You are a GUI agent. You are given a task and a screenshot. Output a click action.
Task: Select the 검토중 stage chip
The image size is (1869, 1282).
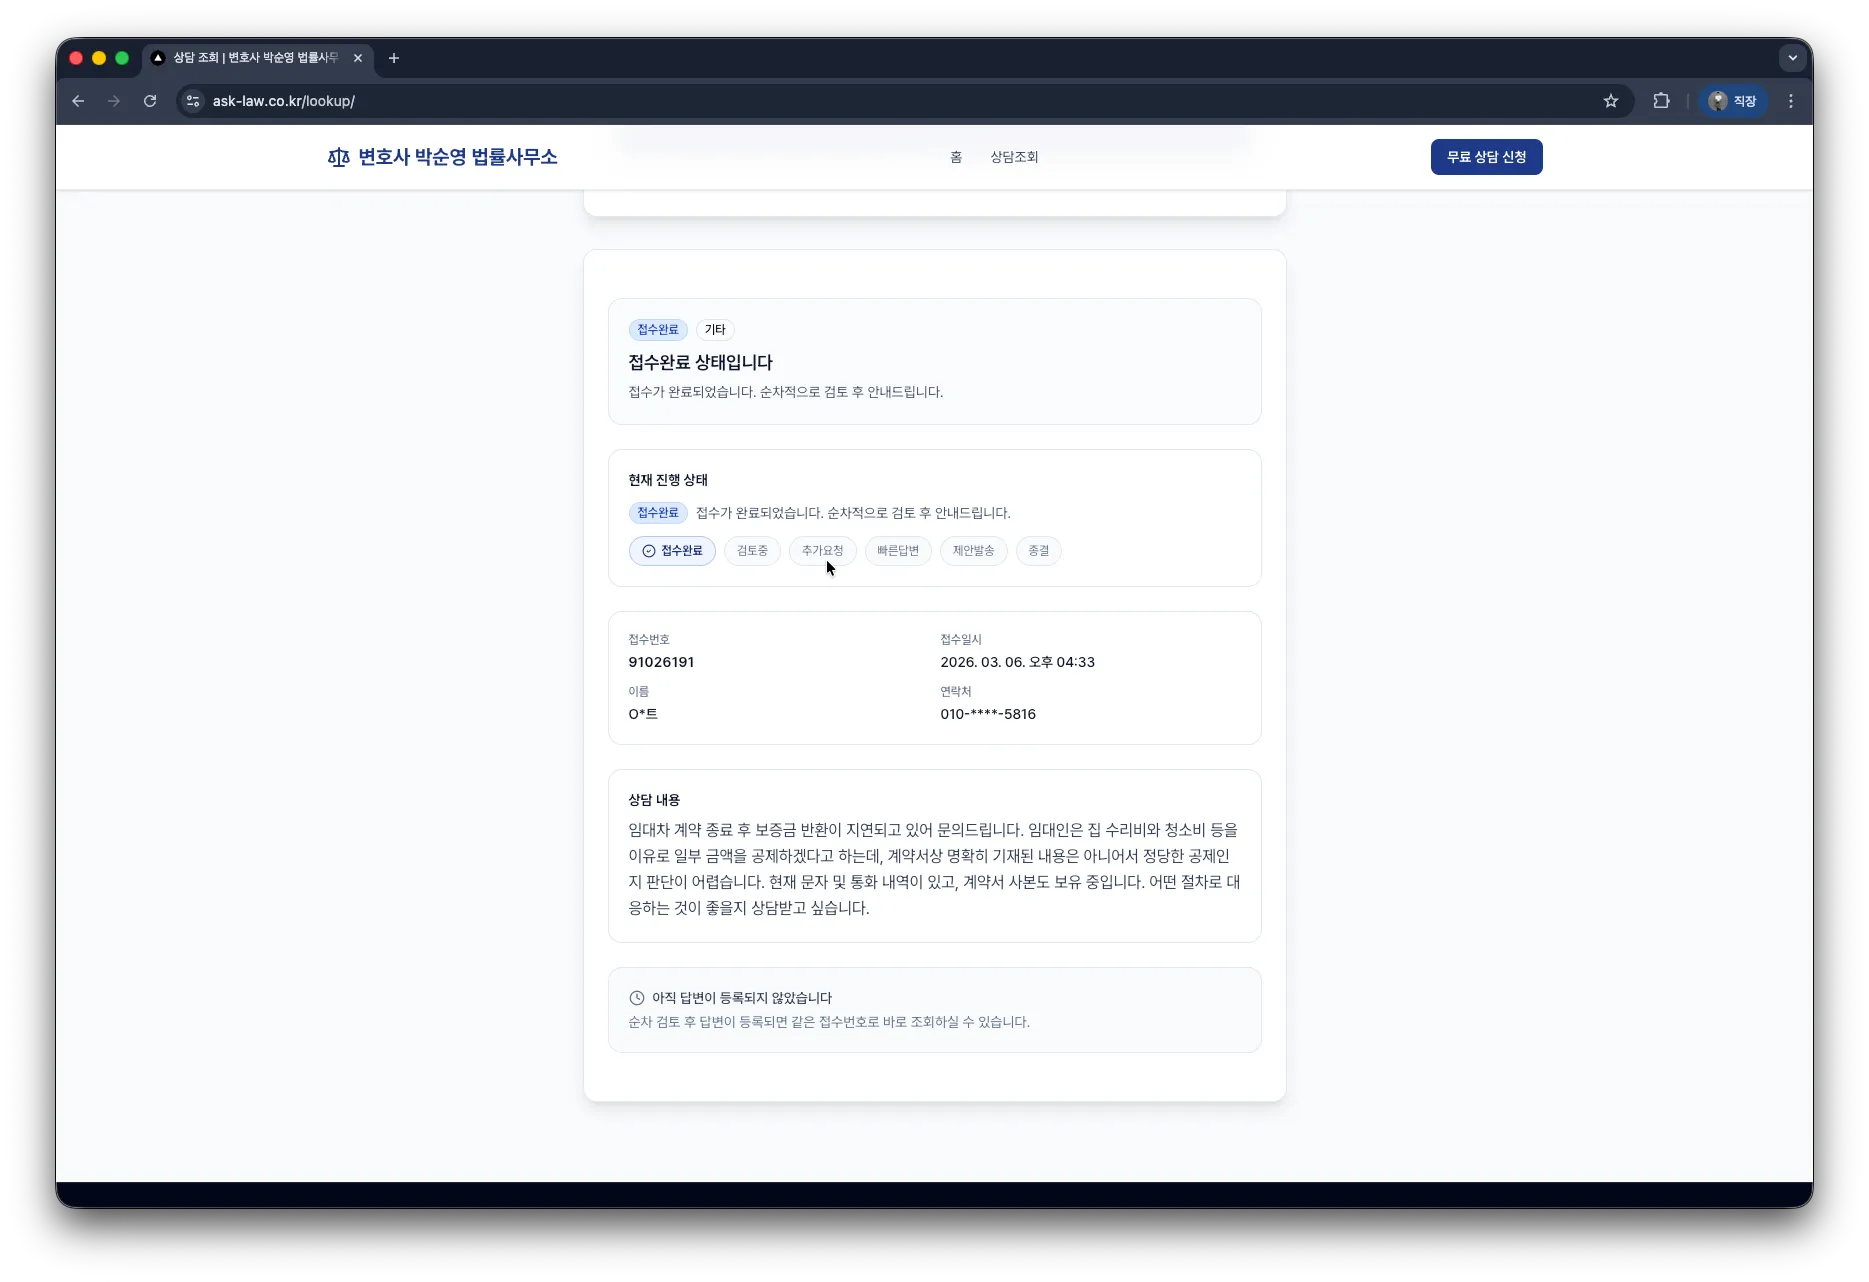(x=752, y=550)
